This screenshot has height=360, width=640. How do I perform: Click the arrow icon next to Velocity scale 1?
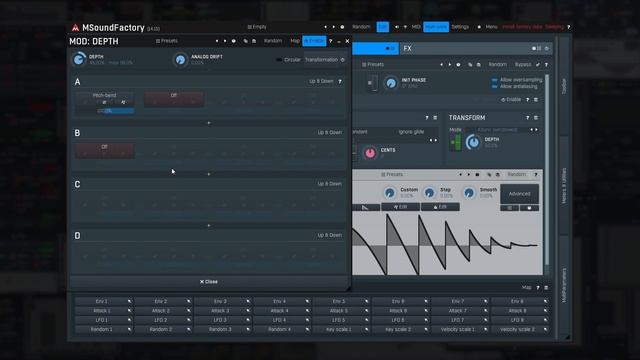pos(486,329)
